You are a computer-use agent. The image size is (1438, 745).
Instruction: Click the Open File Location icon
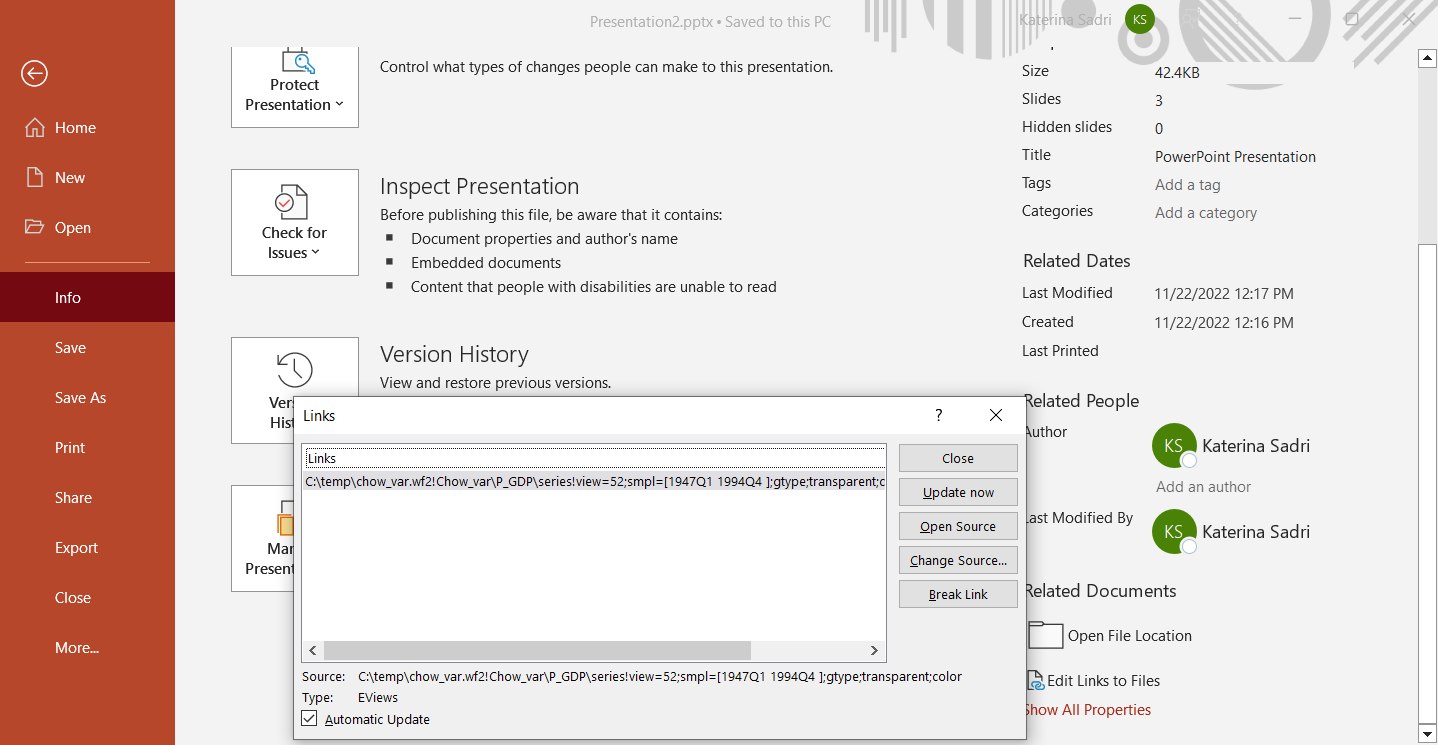(1045, 635)
